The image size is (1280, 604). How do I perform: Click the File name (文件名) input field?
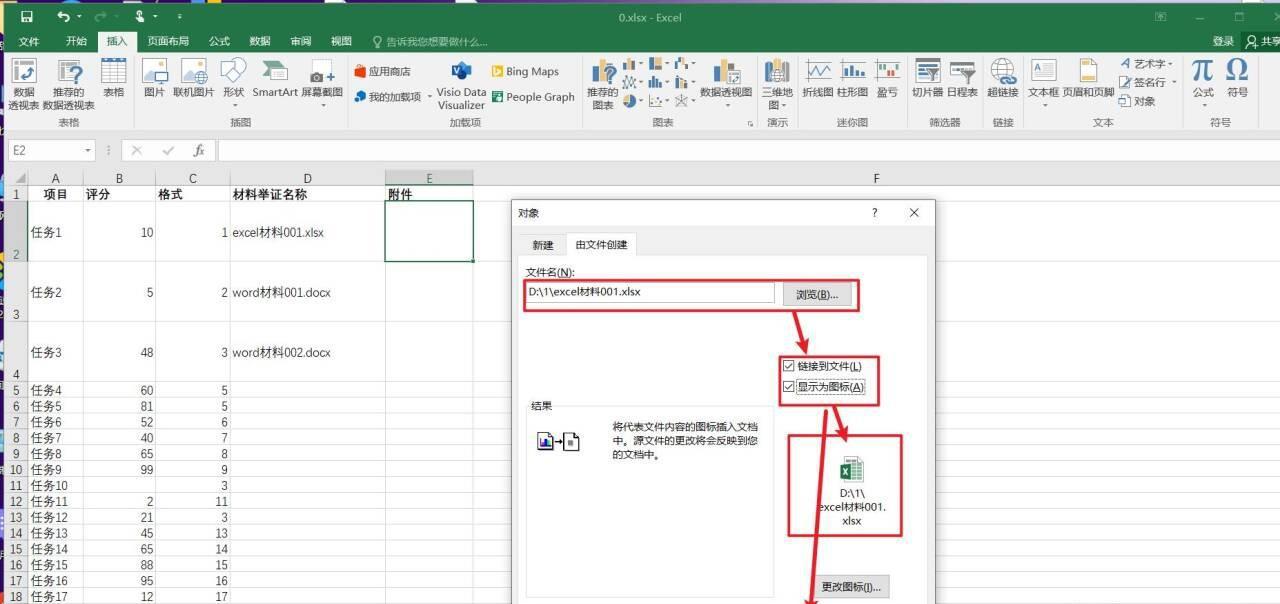(650, 292)
